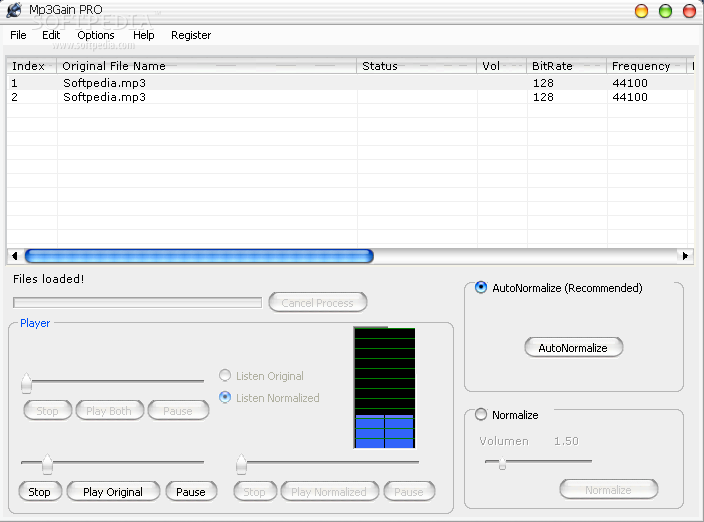This screenshot has height=522, width=704.
Task: Click the blue horizontal scrollbar thumb
Action: 199,256
